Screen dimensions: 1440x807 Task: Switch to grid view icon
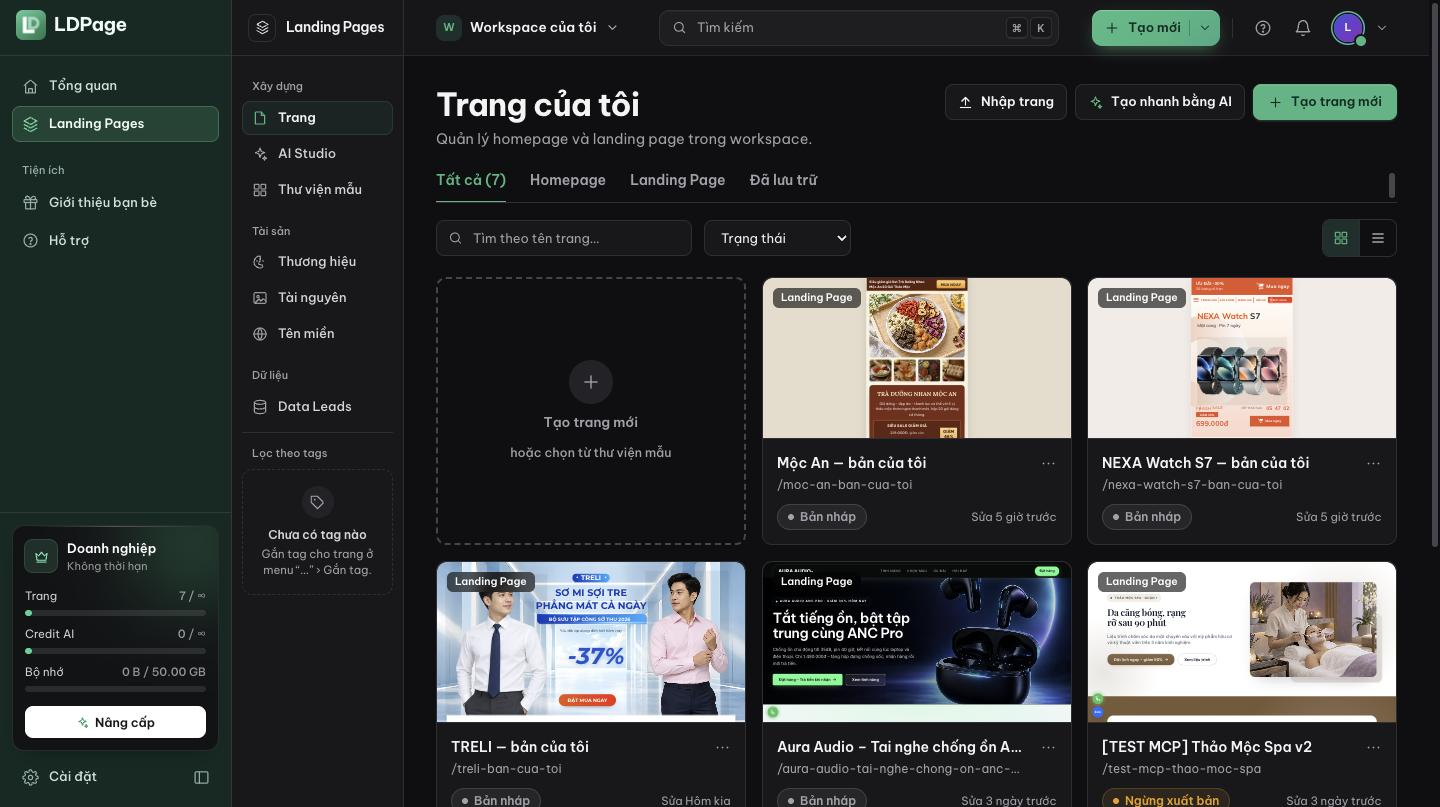click(1341, 238)
